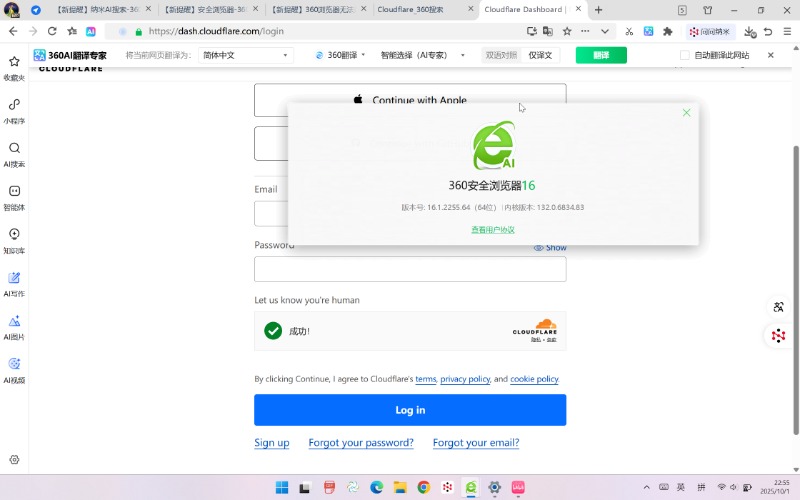This screenshot has height=500, width=800.
Task: Open the extensions puzzle icon
Action: tap(667, 32)
